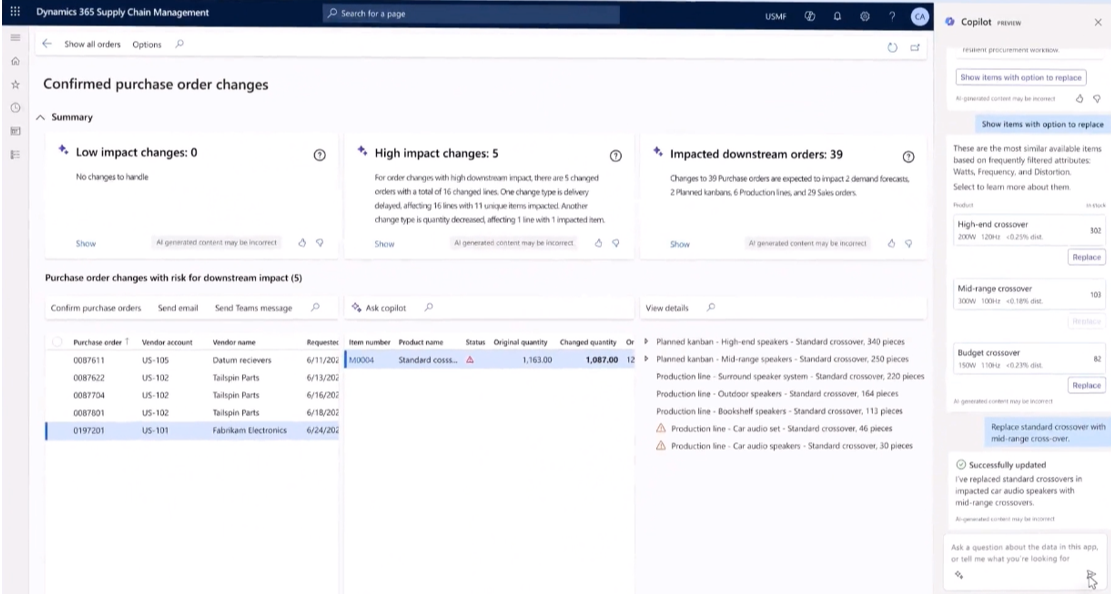Close the Copilot panel
The height and width of the screenshot is (594, 1111).
(1098, 22)
